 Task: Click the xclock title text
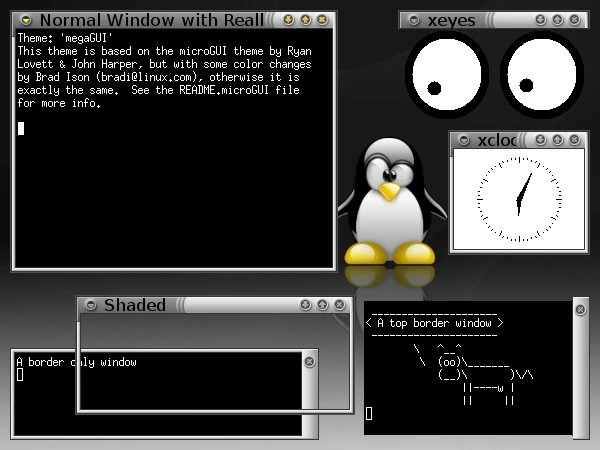(497, 140)
